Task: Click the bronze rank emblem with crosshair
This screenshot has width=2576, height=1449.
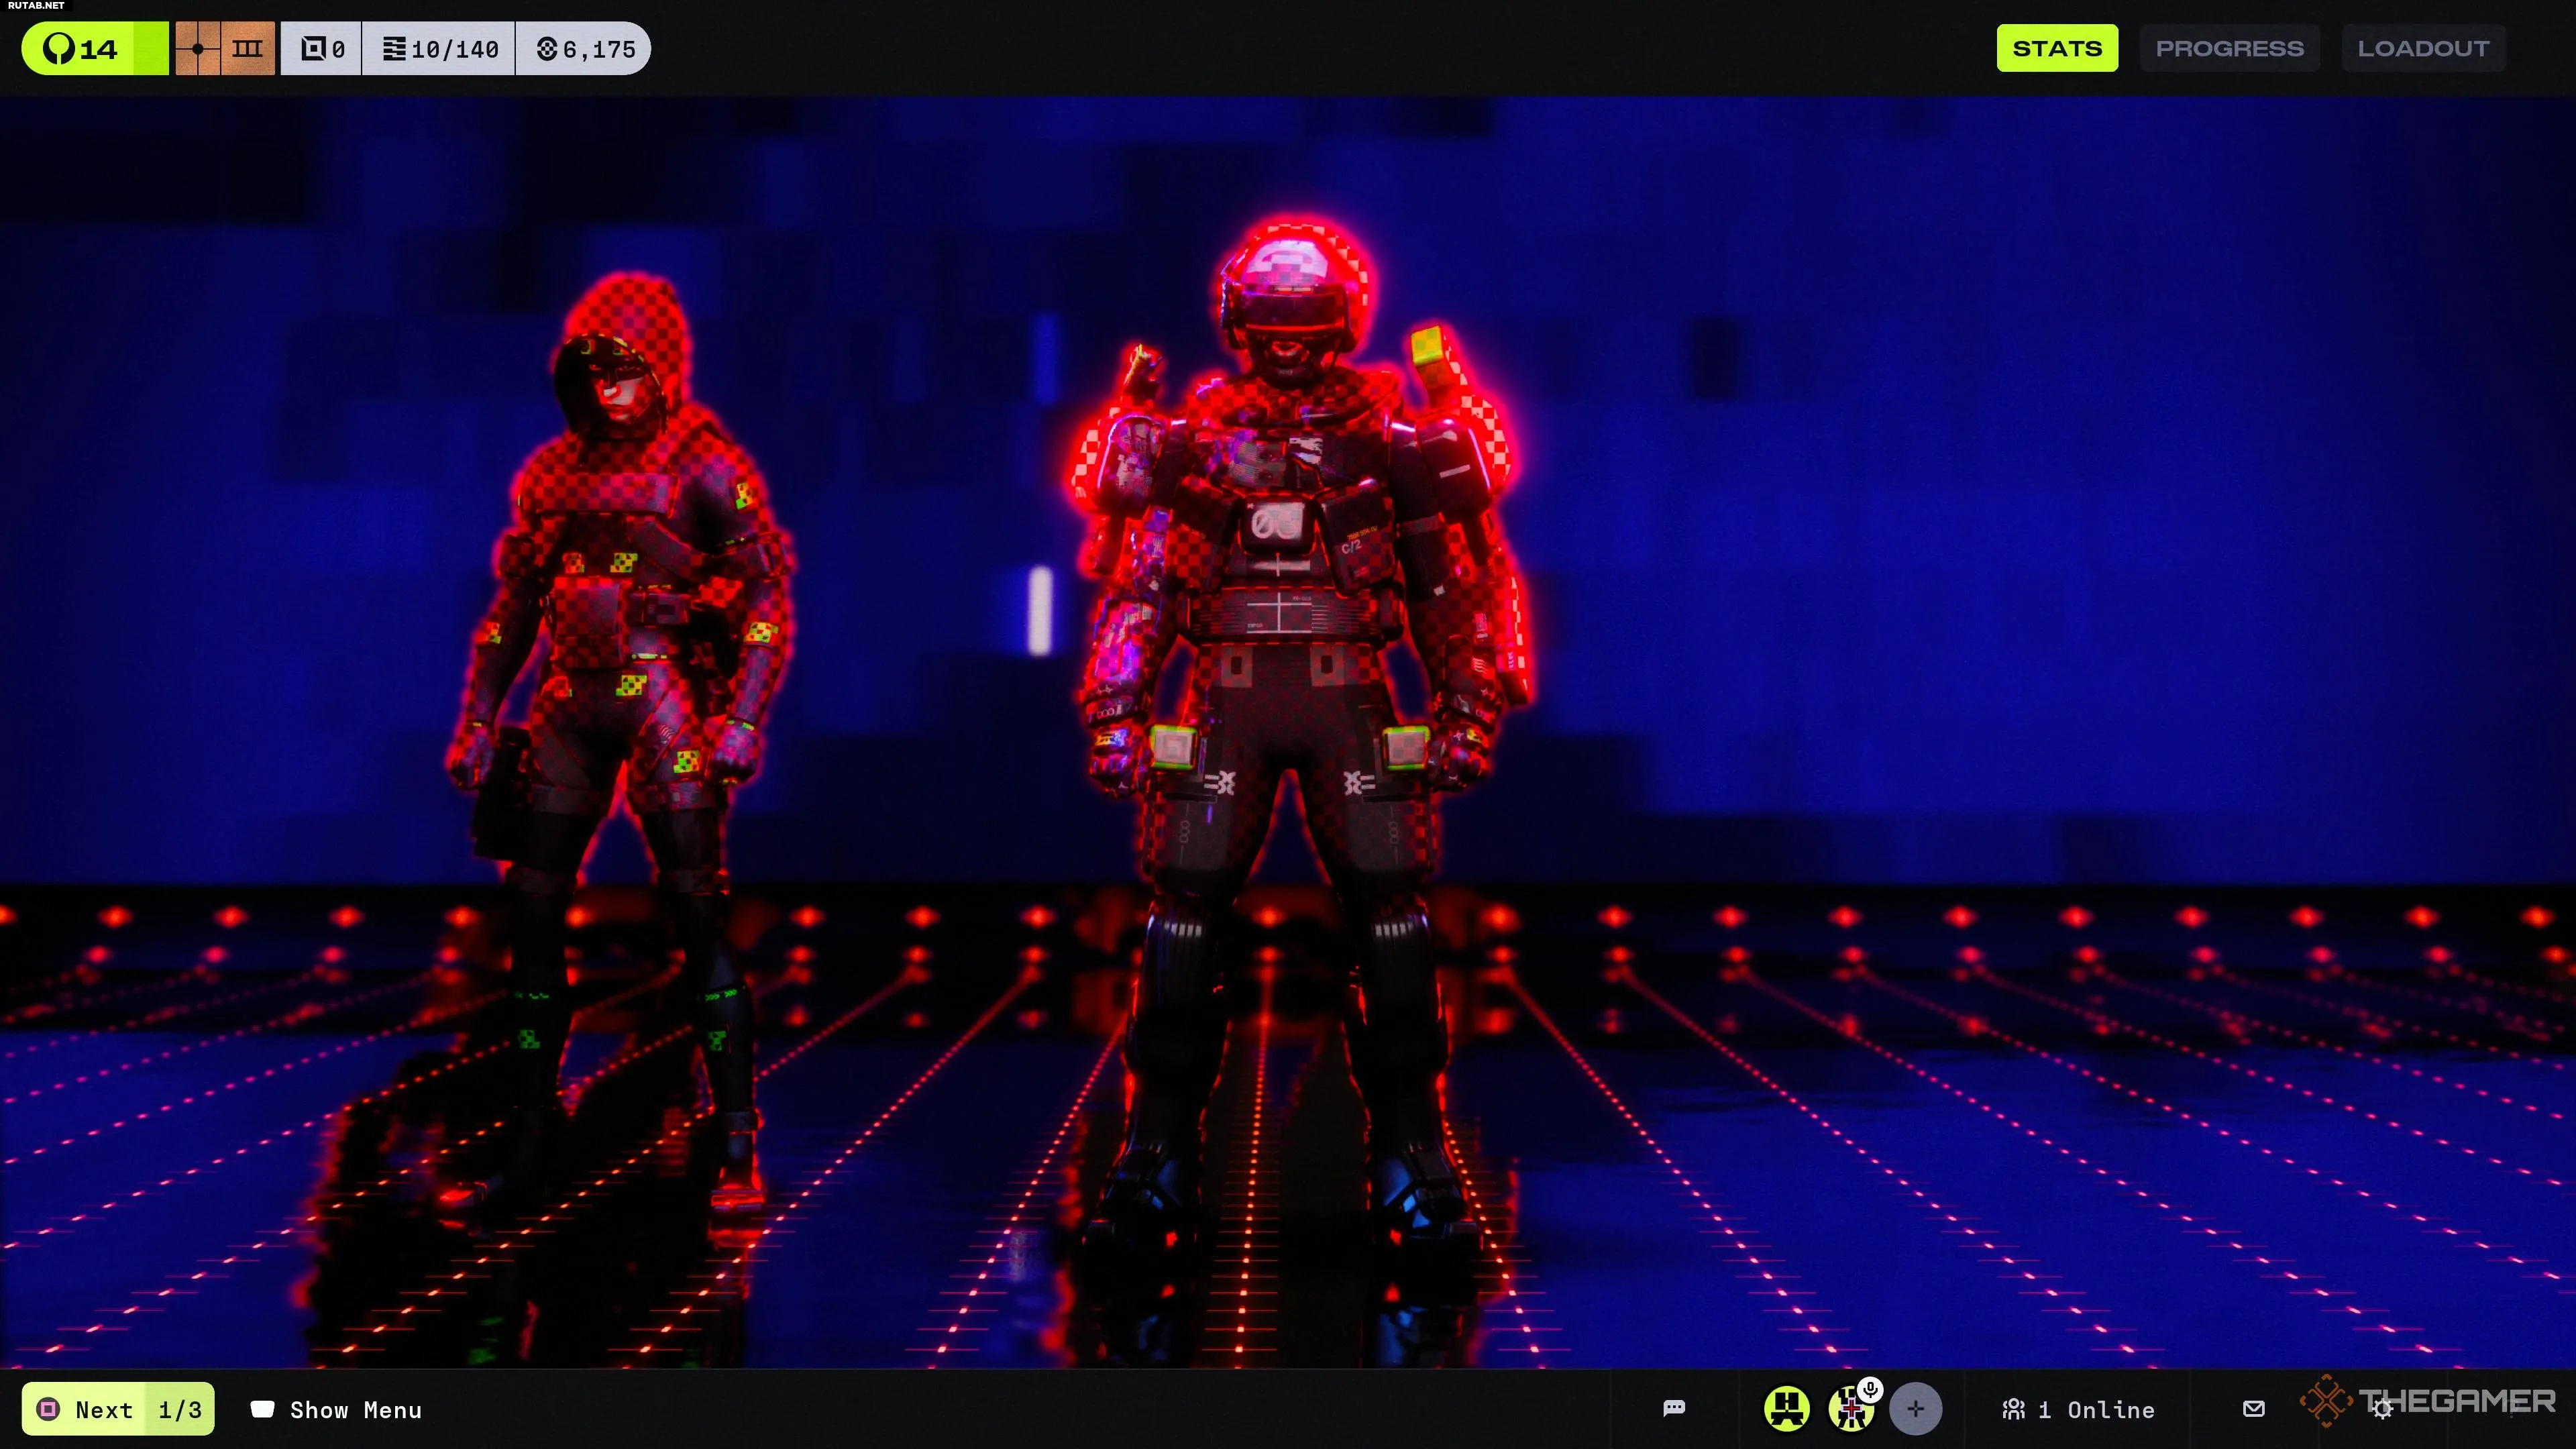Action: 198,49
